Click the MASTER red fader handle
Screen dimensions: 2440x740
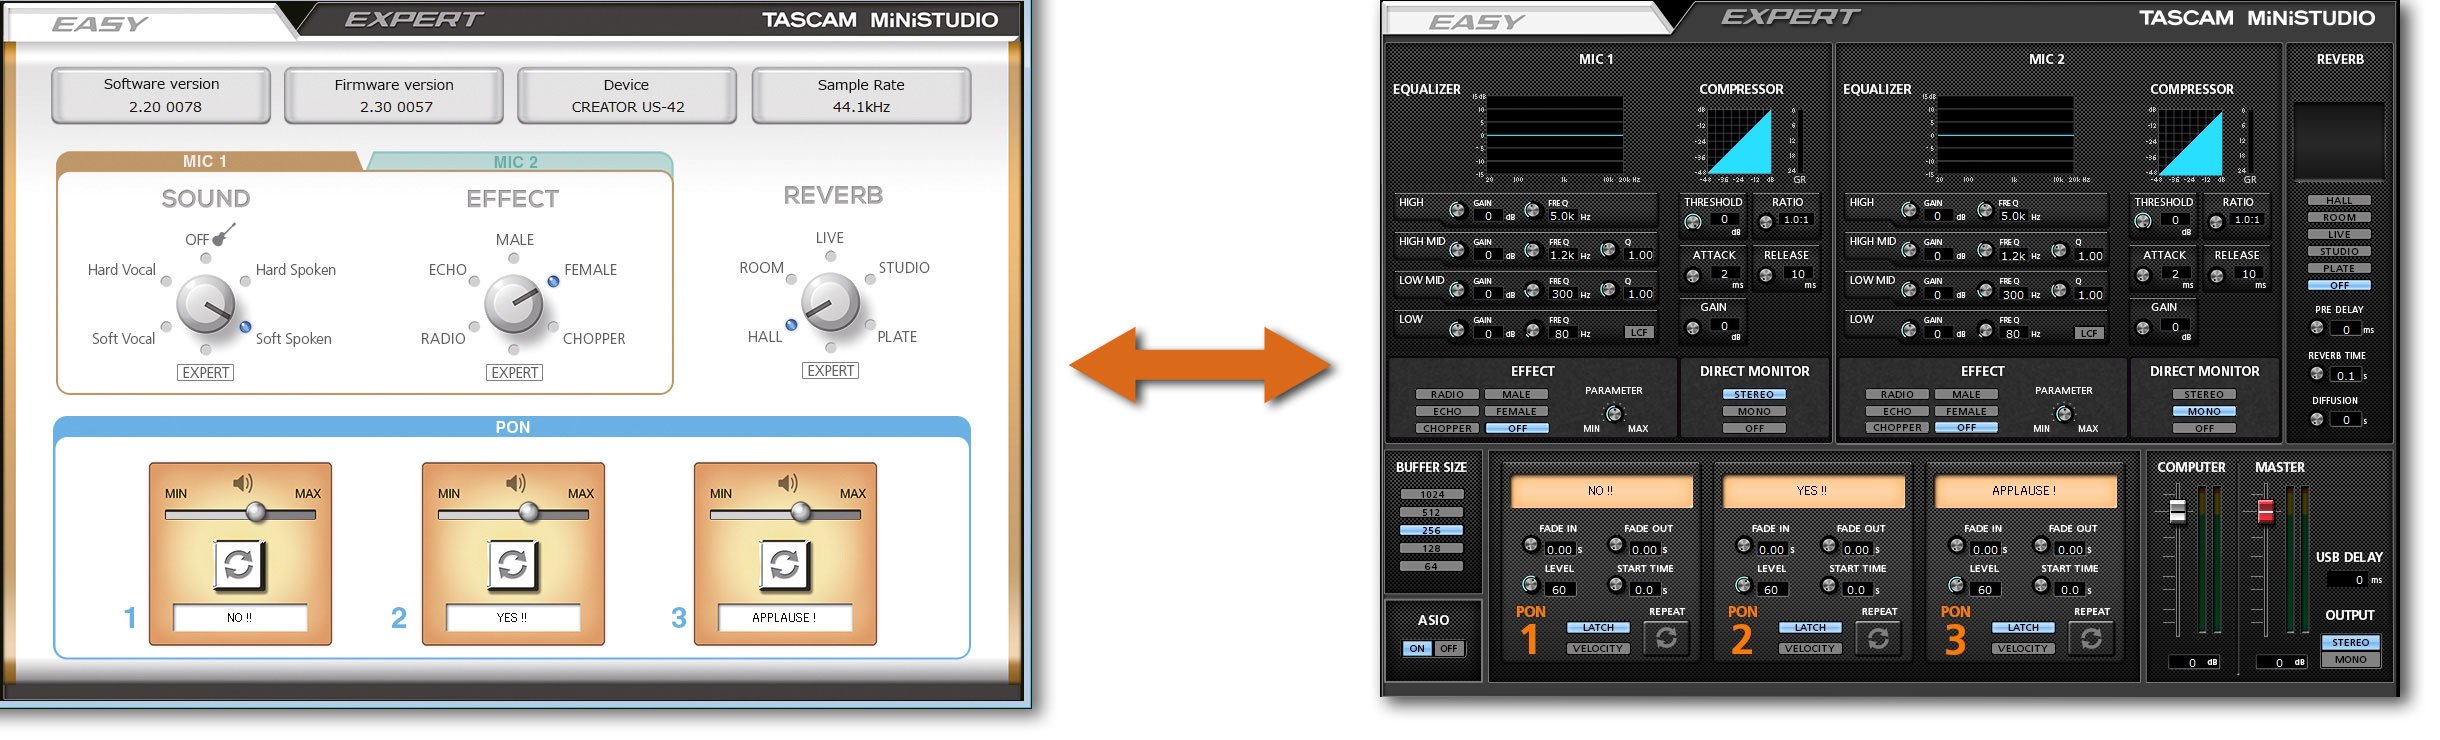2265,511
